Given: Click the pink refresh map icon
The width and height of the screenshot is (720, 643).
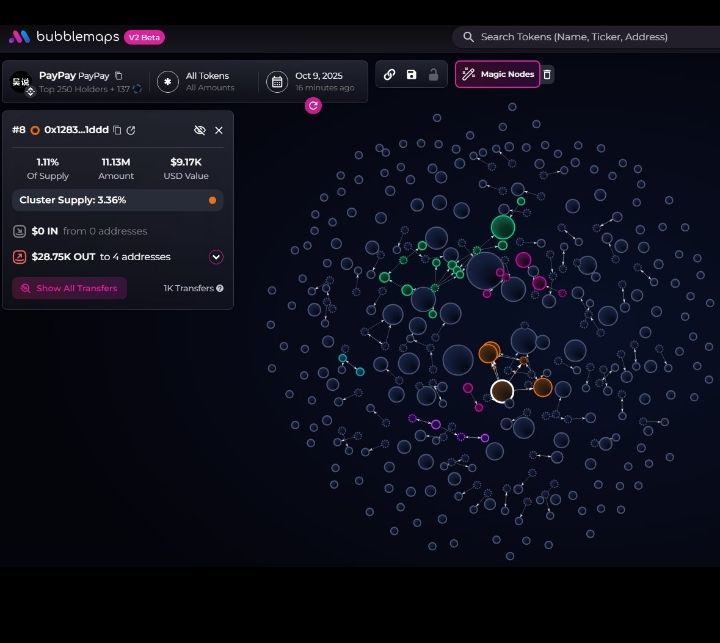Looking at the screenshot, I should (x=313, y=105).
